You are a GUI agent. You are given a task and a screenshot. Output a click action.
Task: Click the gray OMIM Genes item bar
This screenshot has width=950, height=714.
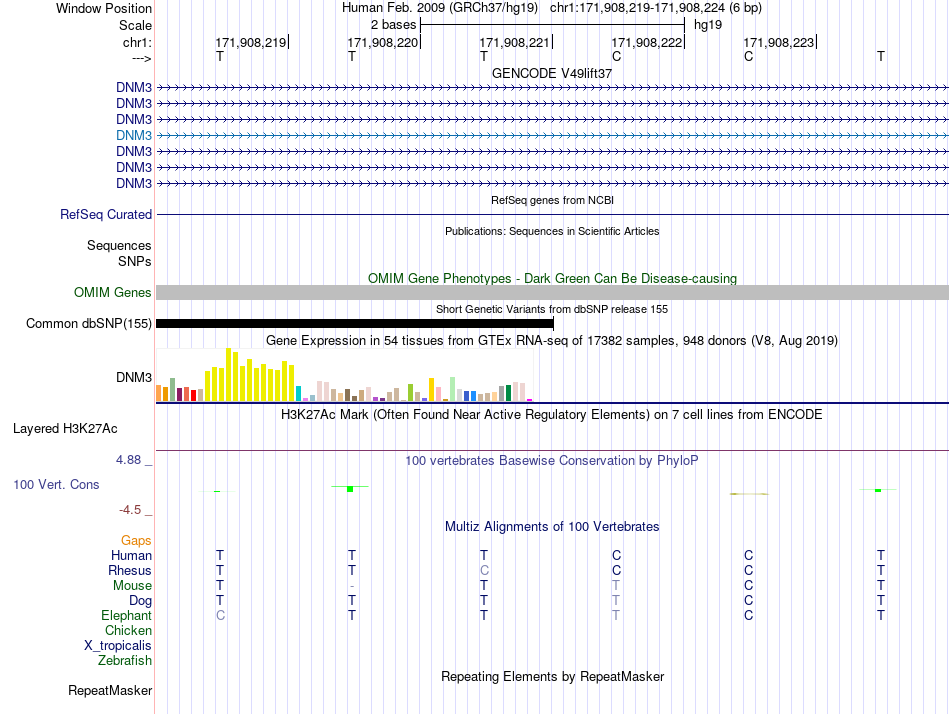click(553, 293)
